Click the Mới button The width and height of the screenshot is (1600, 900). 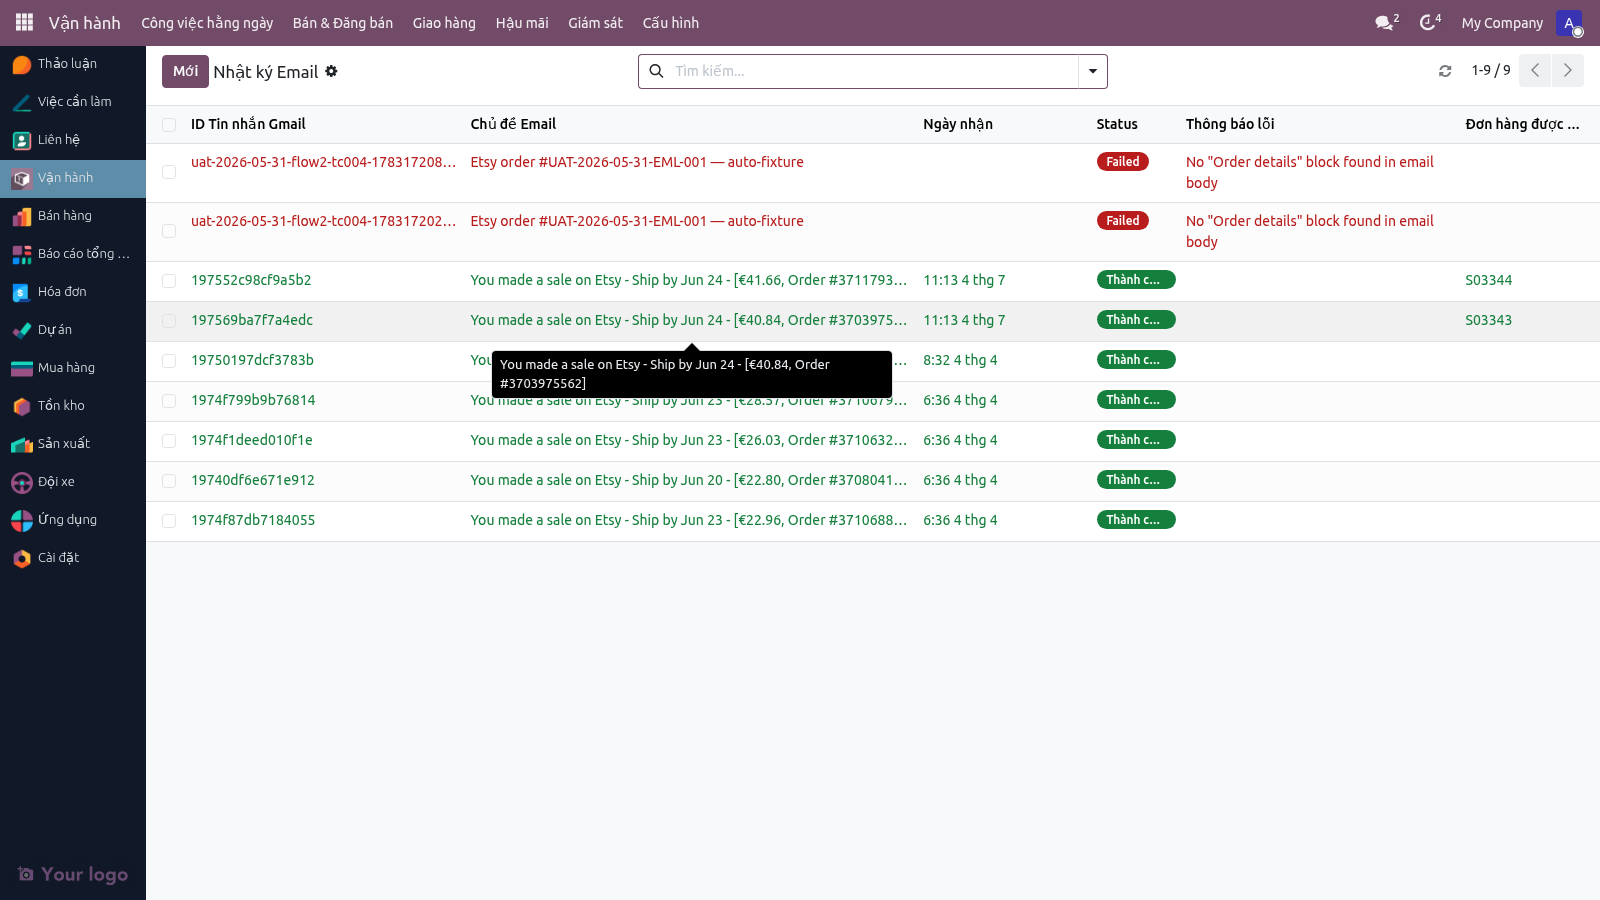click(x=185, y=71)
